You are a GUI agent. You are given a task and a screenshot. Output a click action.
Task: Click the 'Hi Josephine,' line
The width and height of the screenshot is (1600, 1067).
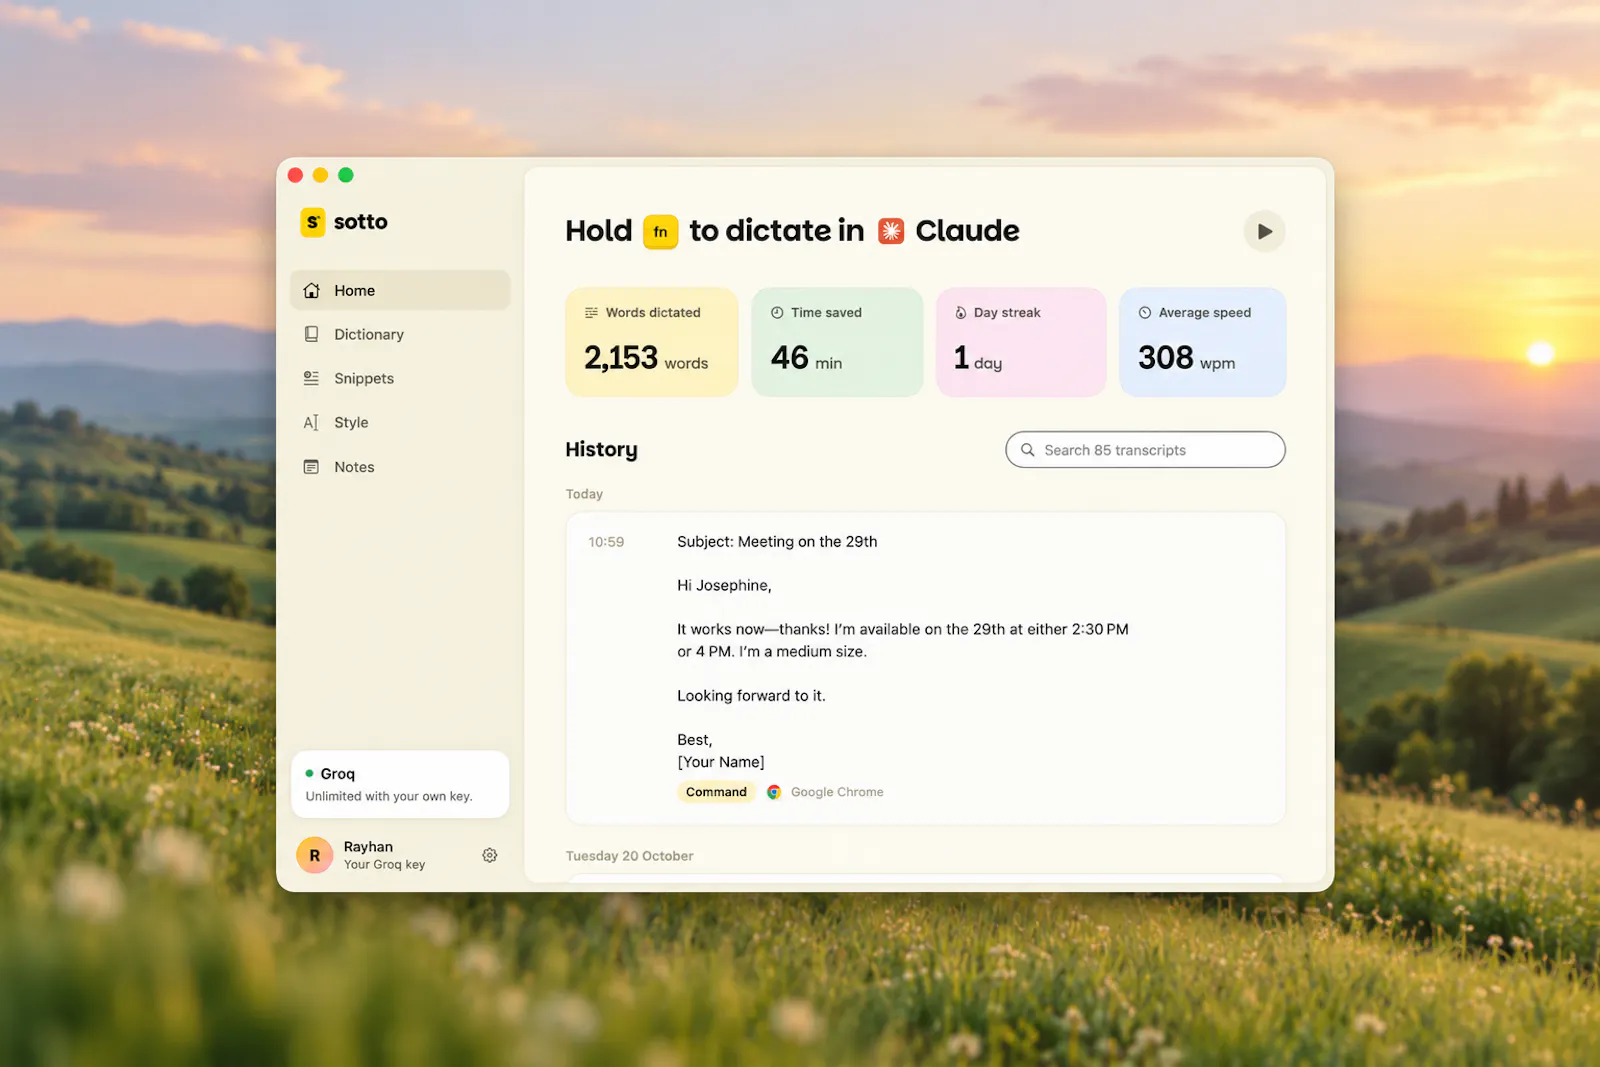(x=724, y=586)
